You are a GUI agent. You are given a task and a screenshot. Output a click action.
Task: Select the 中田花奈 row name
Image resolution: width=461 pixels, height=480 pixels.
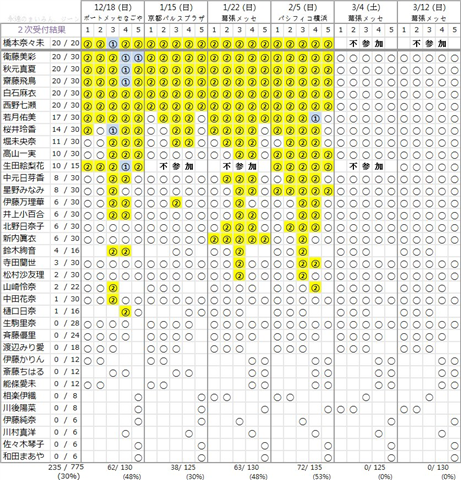click(x=19, y=299)
